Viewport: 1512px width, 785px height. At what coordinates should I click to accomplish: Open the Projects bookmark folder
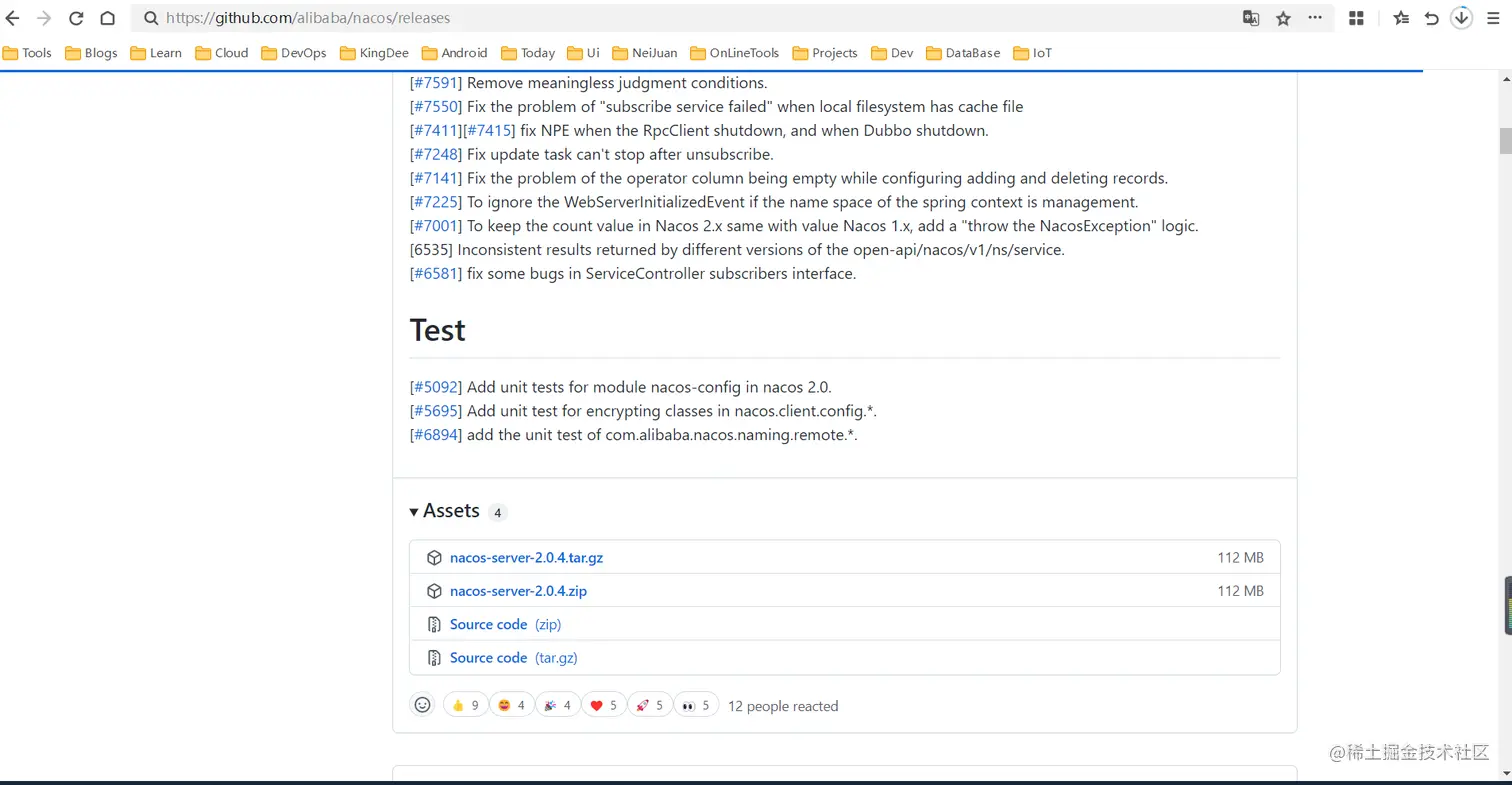[x=825, y=53]
